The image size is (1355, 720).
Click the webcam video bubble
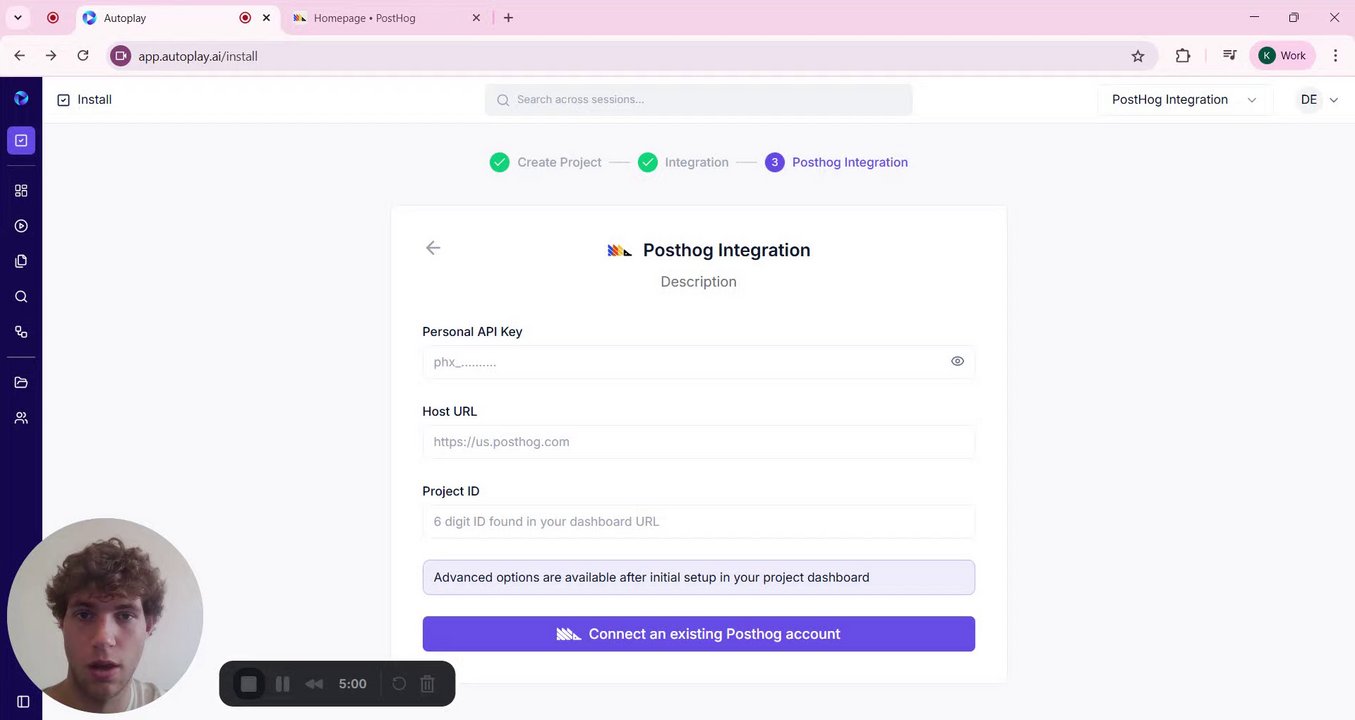pyautogui.click(x=105, y=616)
